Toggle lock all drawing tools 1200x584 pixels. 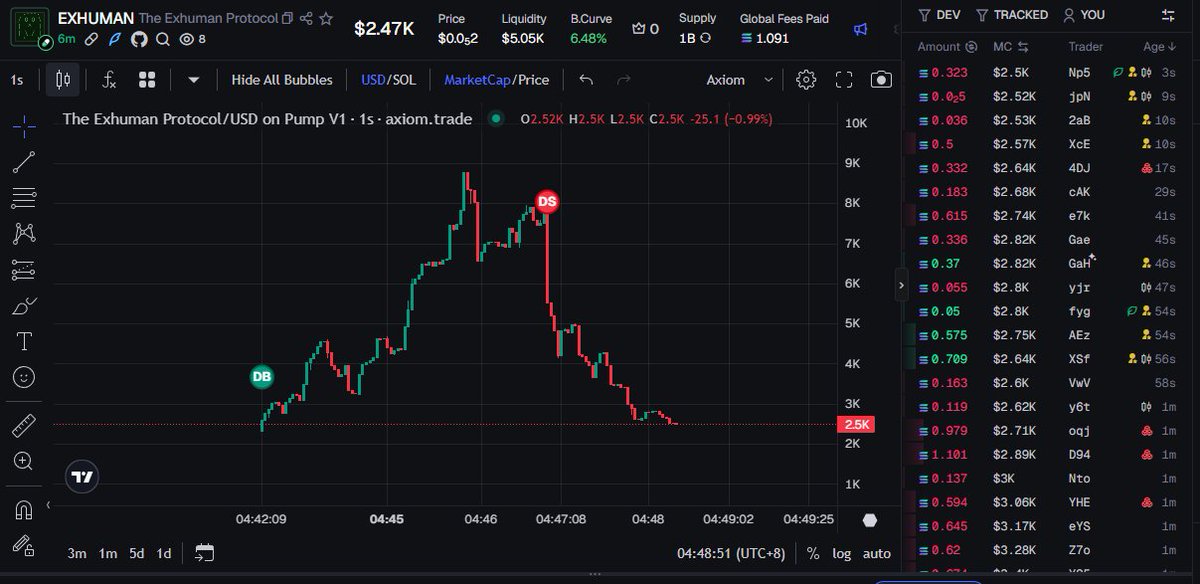coord(25,545)
